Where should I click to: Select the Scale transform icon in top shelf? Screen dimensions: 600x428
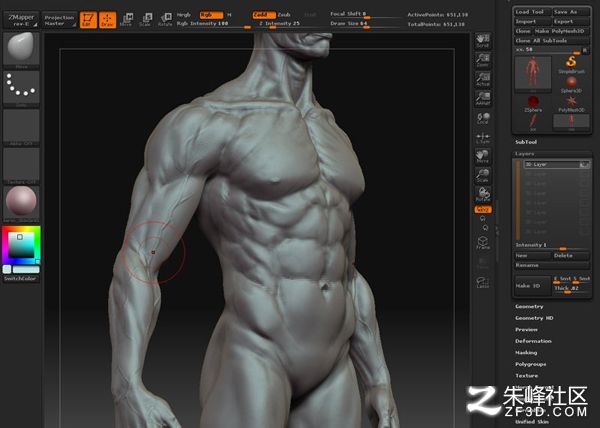tap(146, 20)
